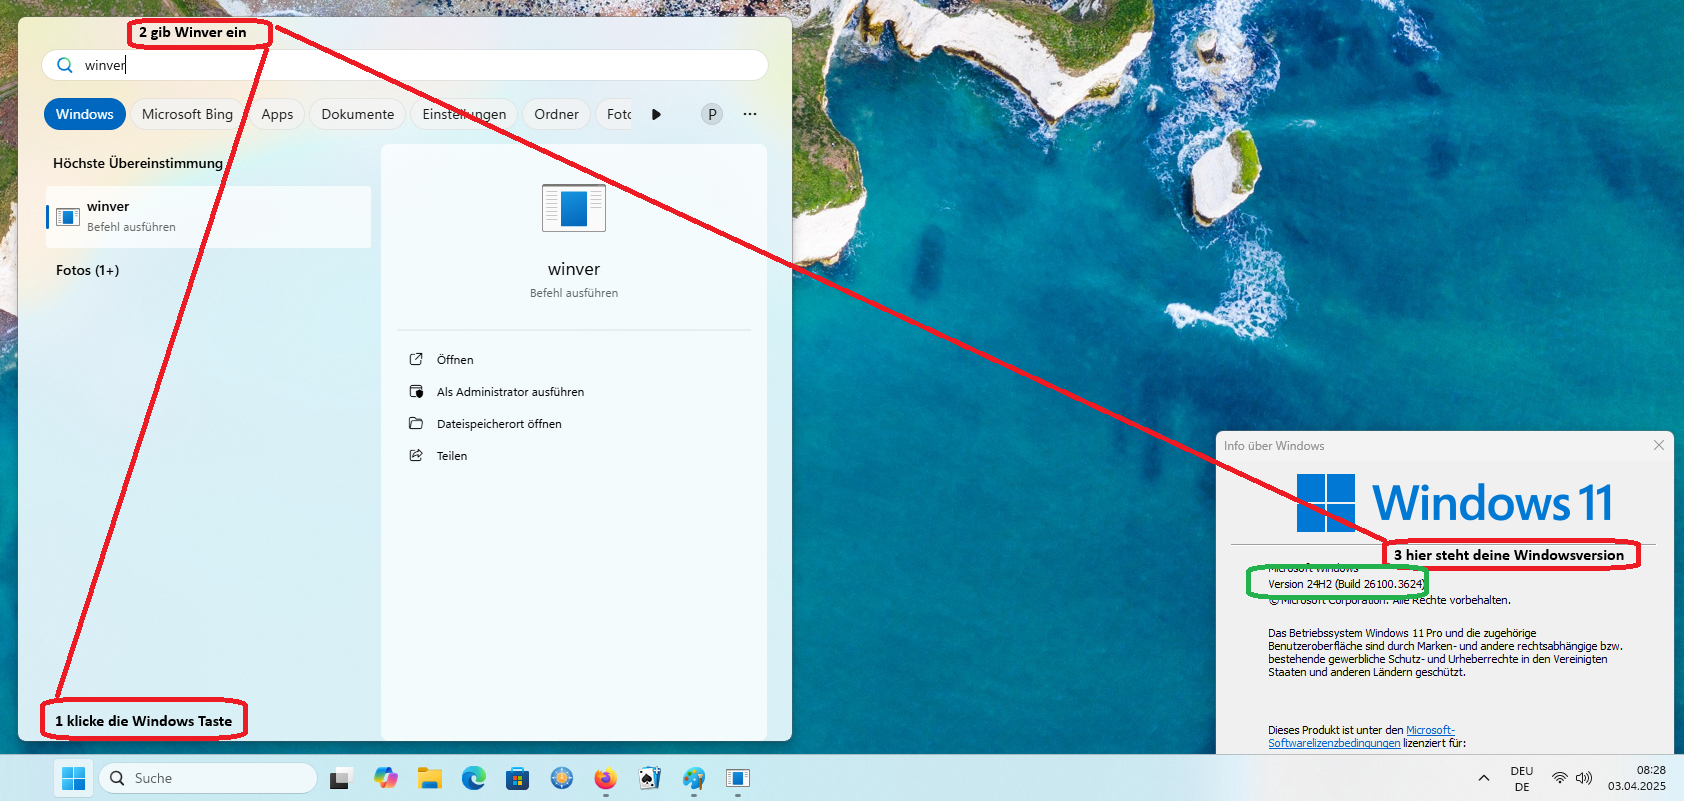
Task: Launch Copilot from the taskbar
Action: 385,778
